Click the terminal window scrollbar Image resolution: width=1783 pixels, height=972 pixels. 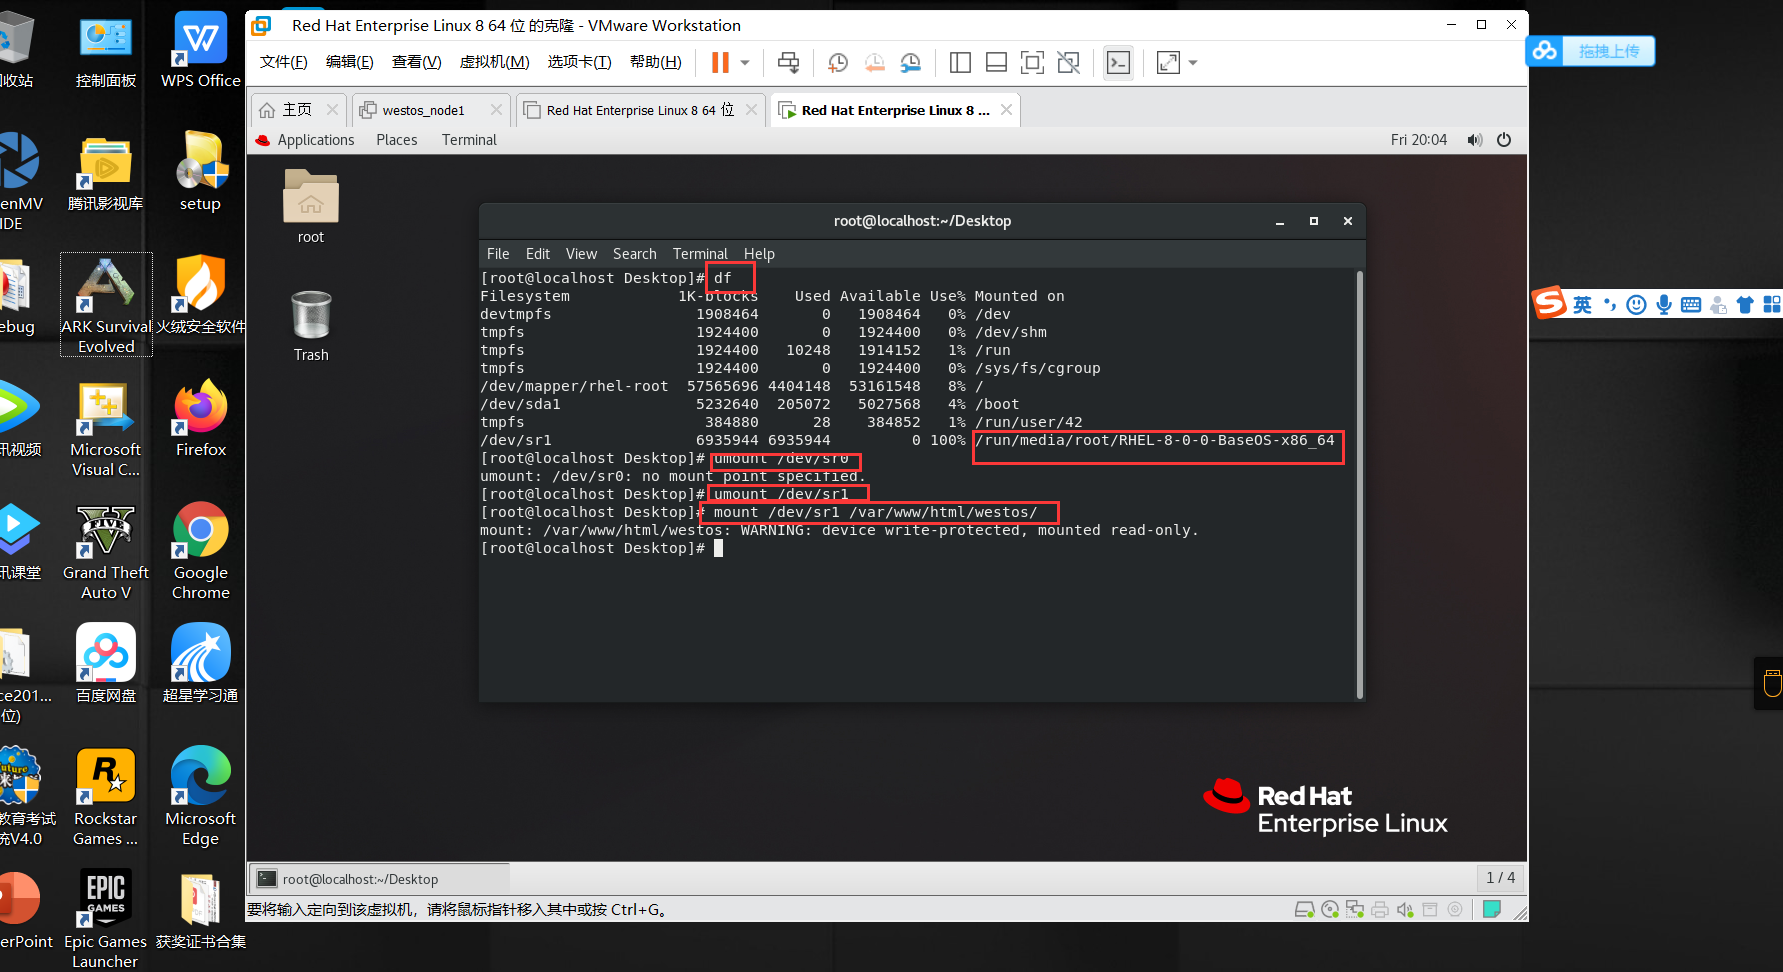click(x=1360, y=484)
